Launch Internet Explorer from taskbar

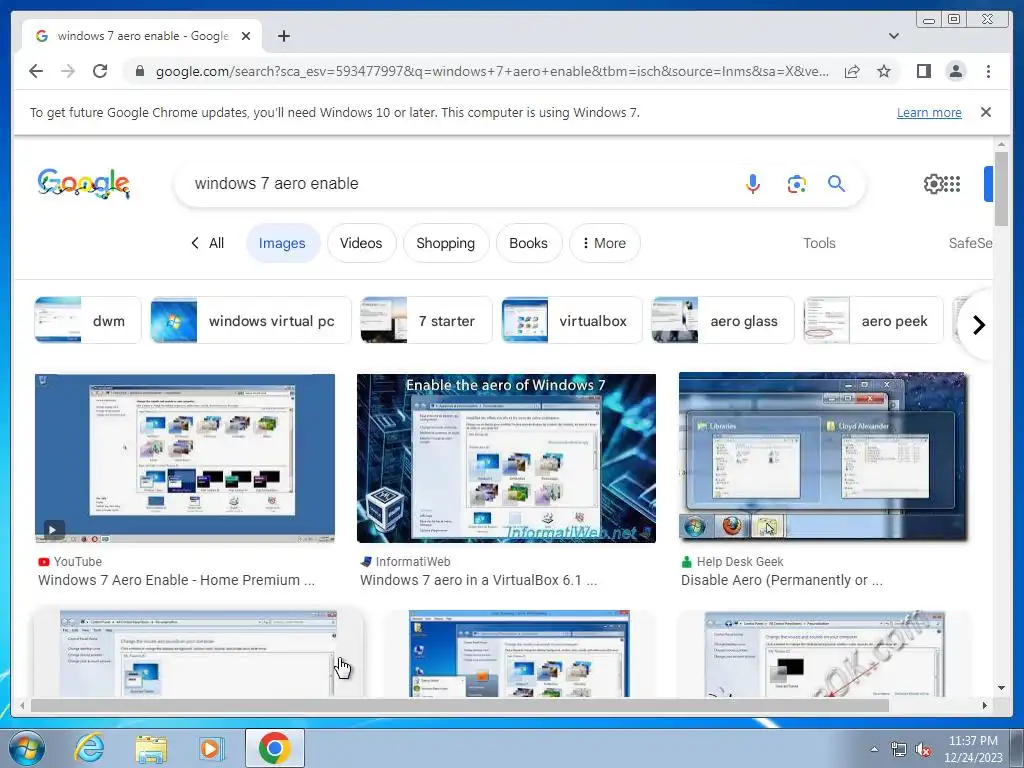[x=89, y=748]
